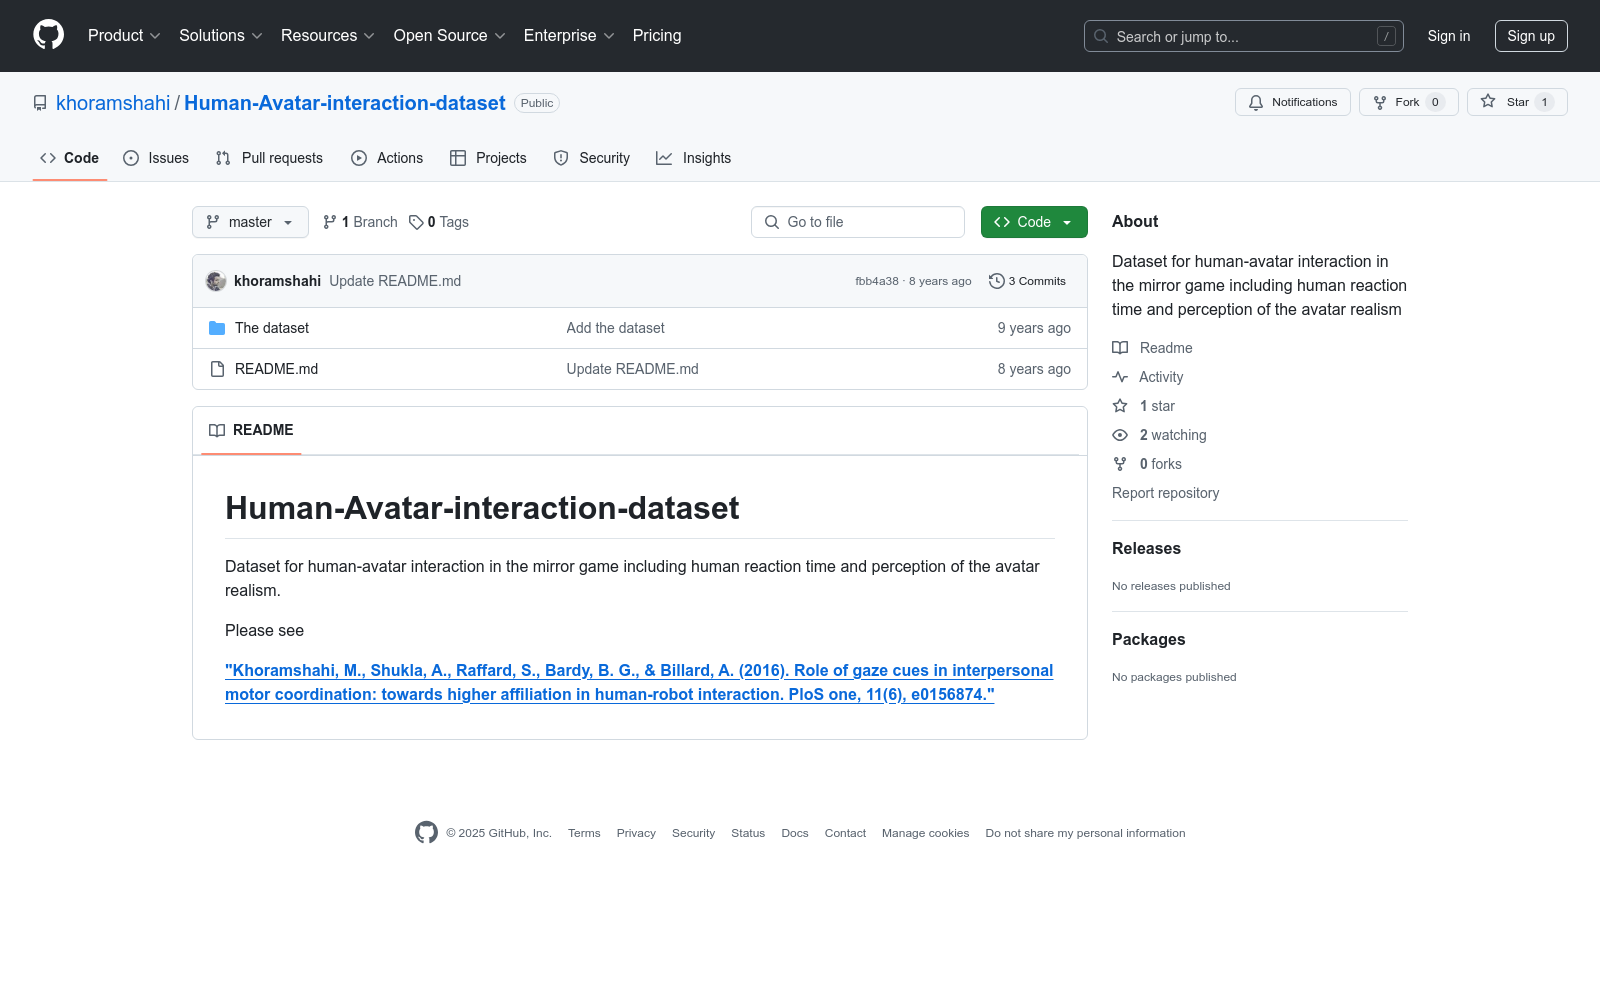The image size is (1600, 1000).
Task: View the 1 Branch list
Action: pyautogui.click(x=360, y=222)
